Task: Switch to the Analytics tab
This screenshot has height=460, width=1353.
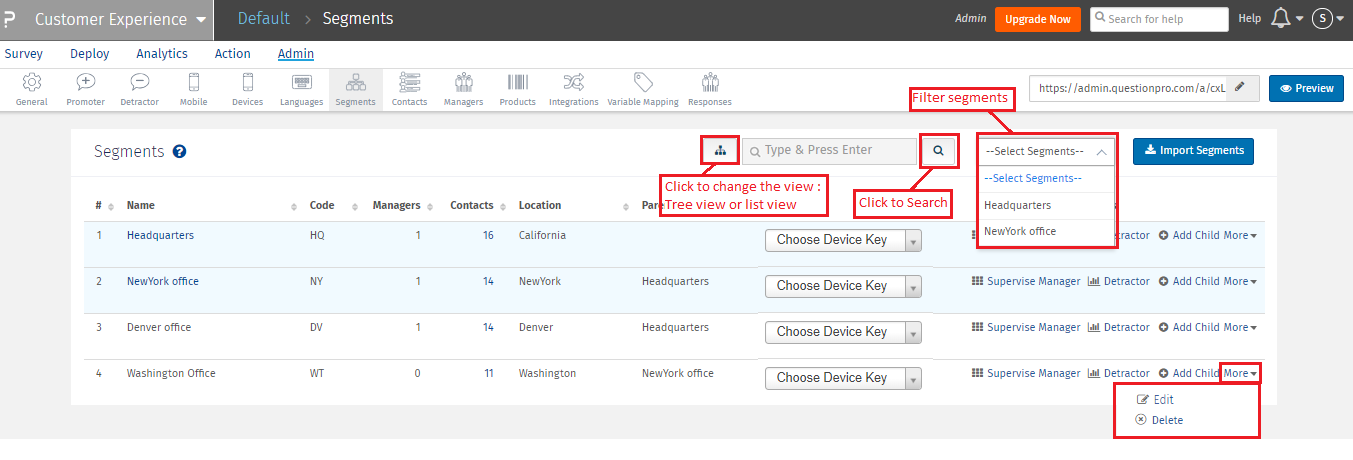Action: click(162, 54)
